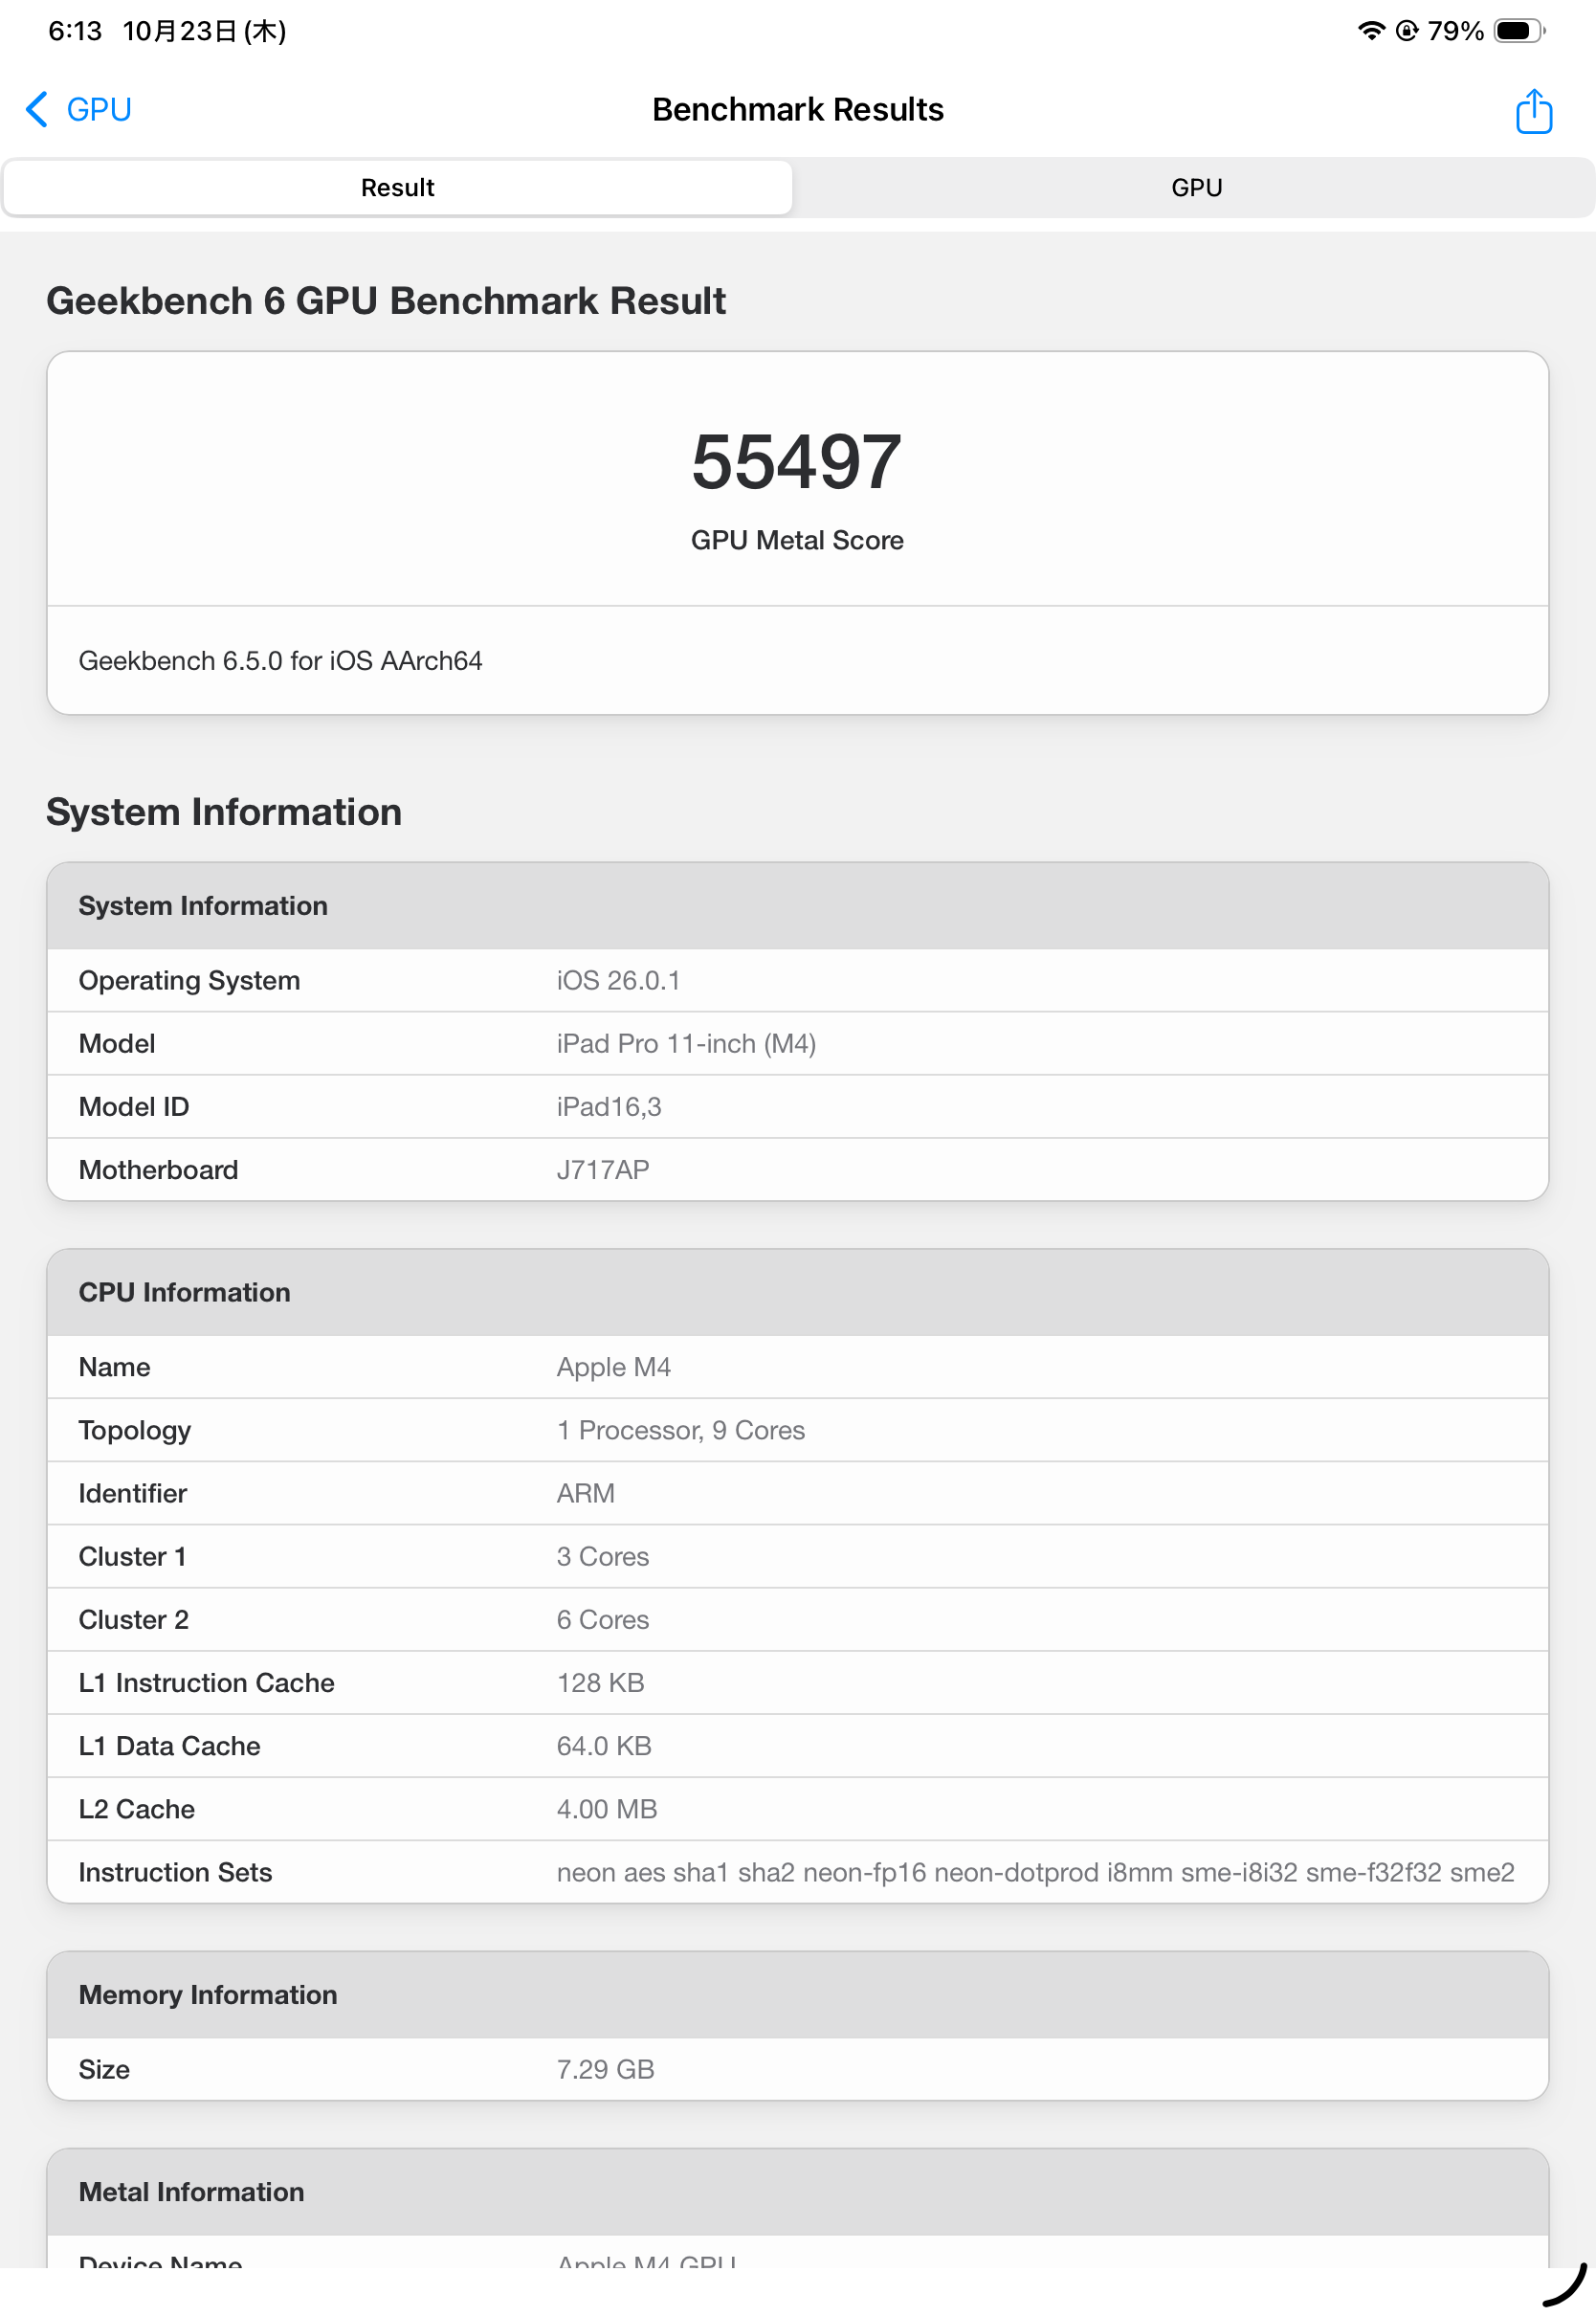Switch to the GPU segment tab

(1196, 188)
